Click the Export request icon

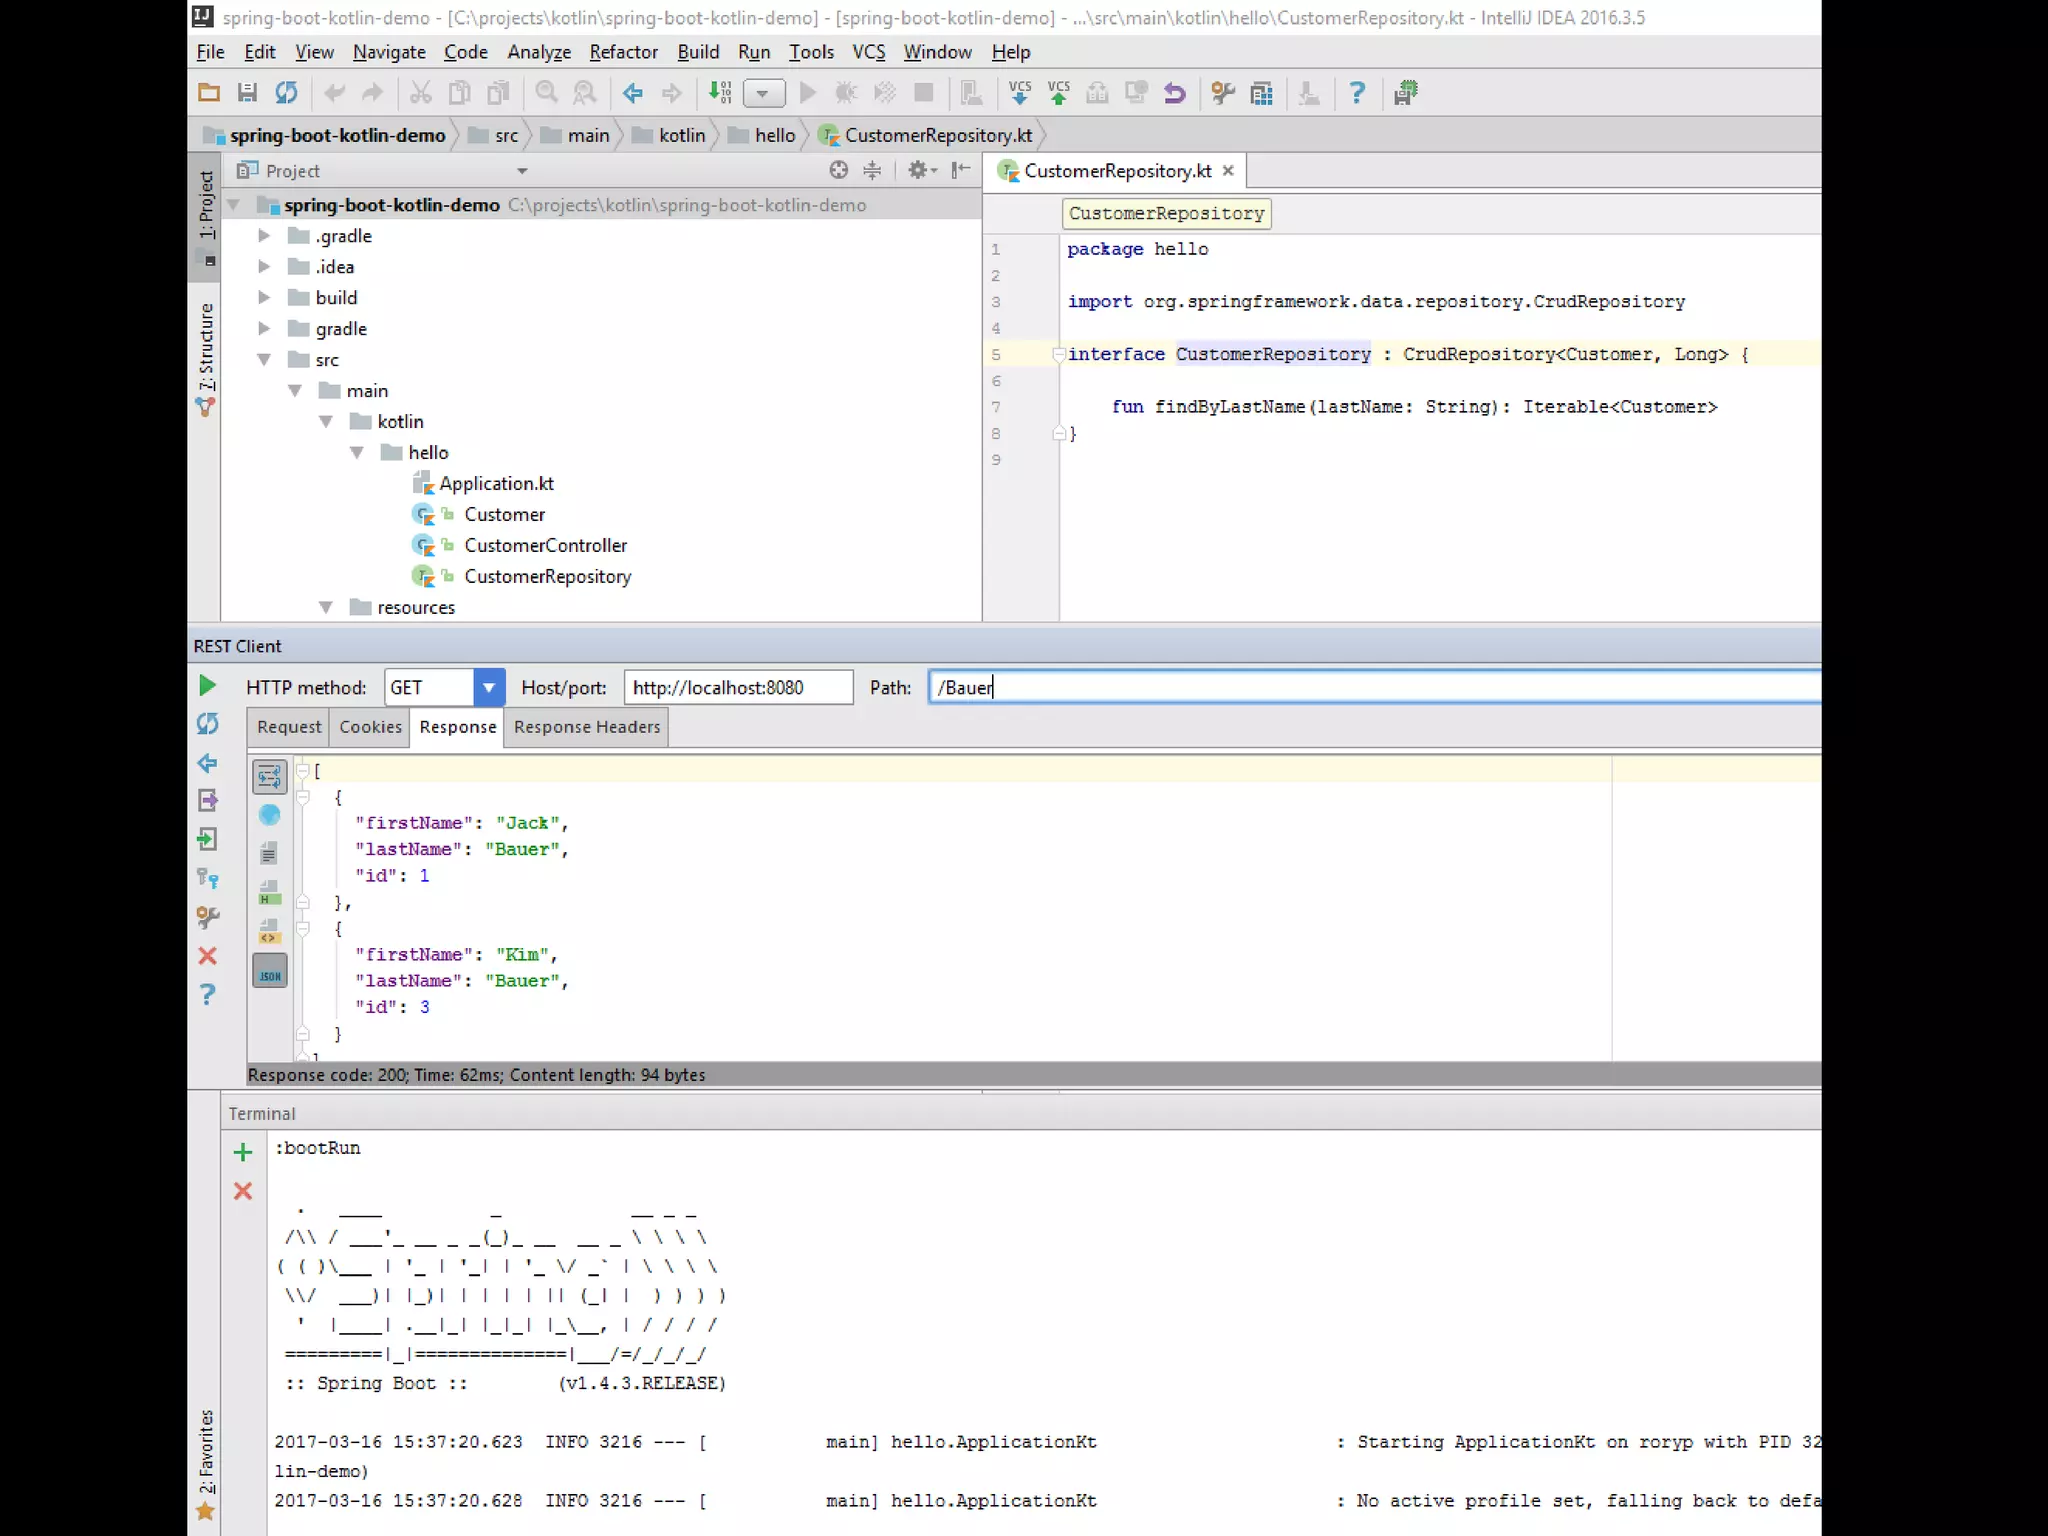(x=207, y=801)
